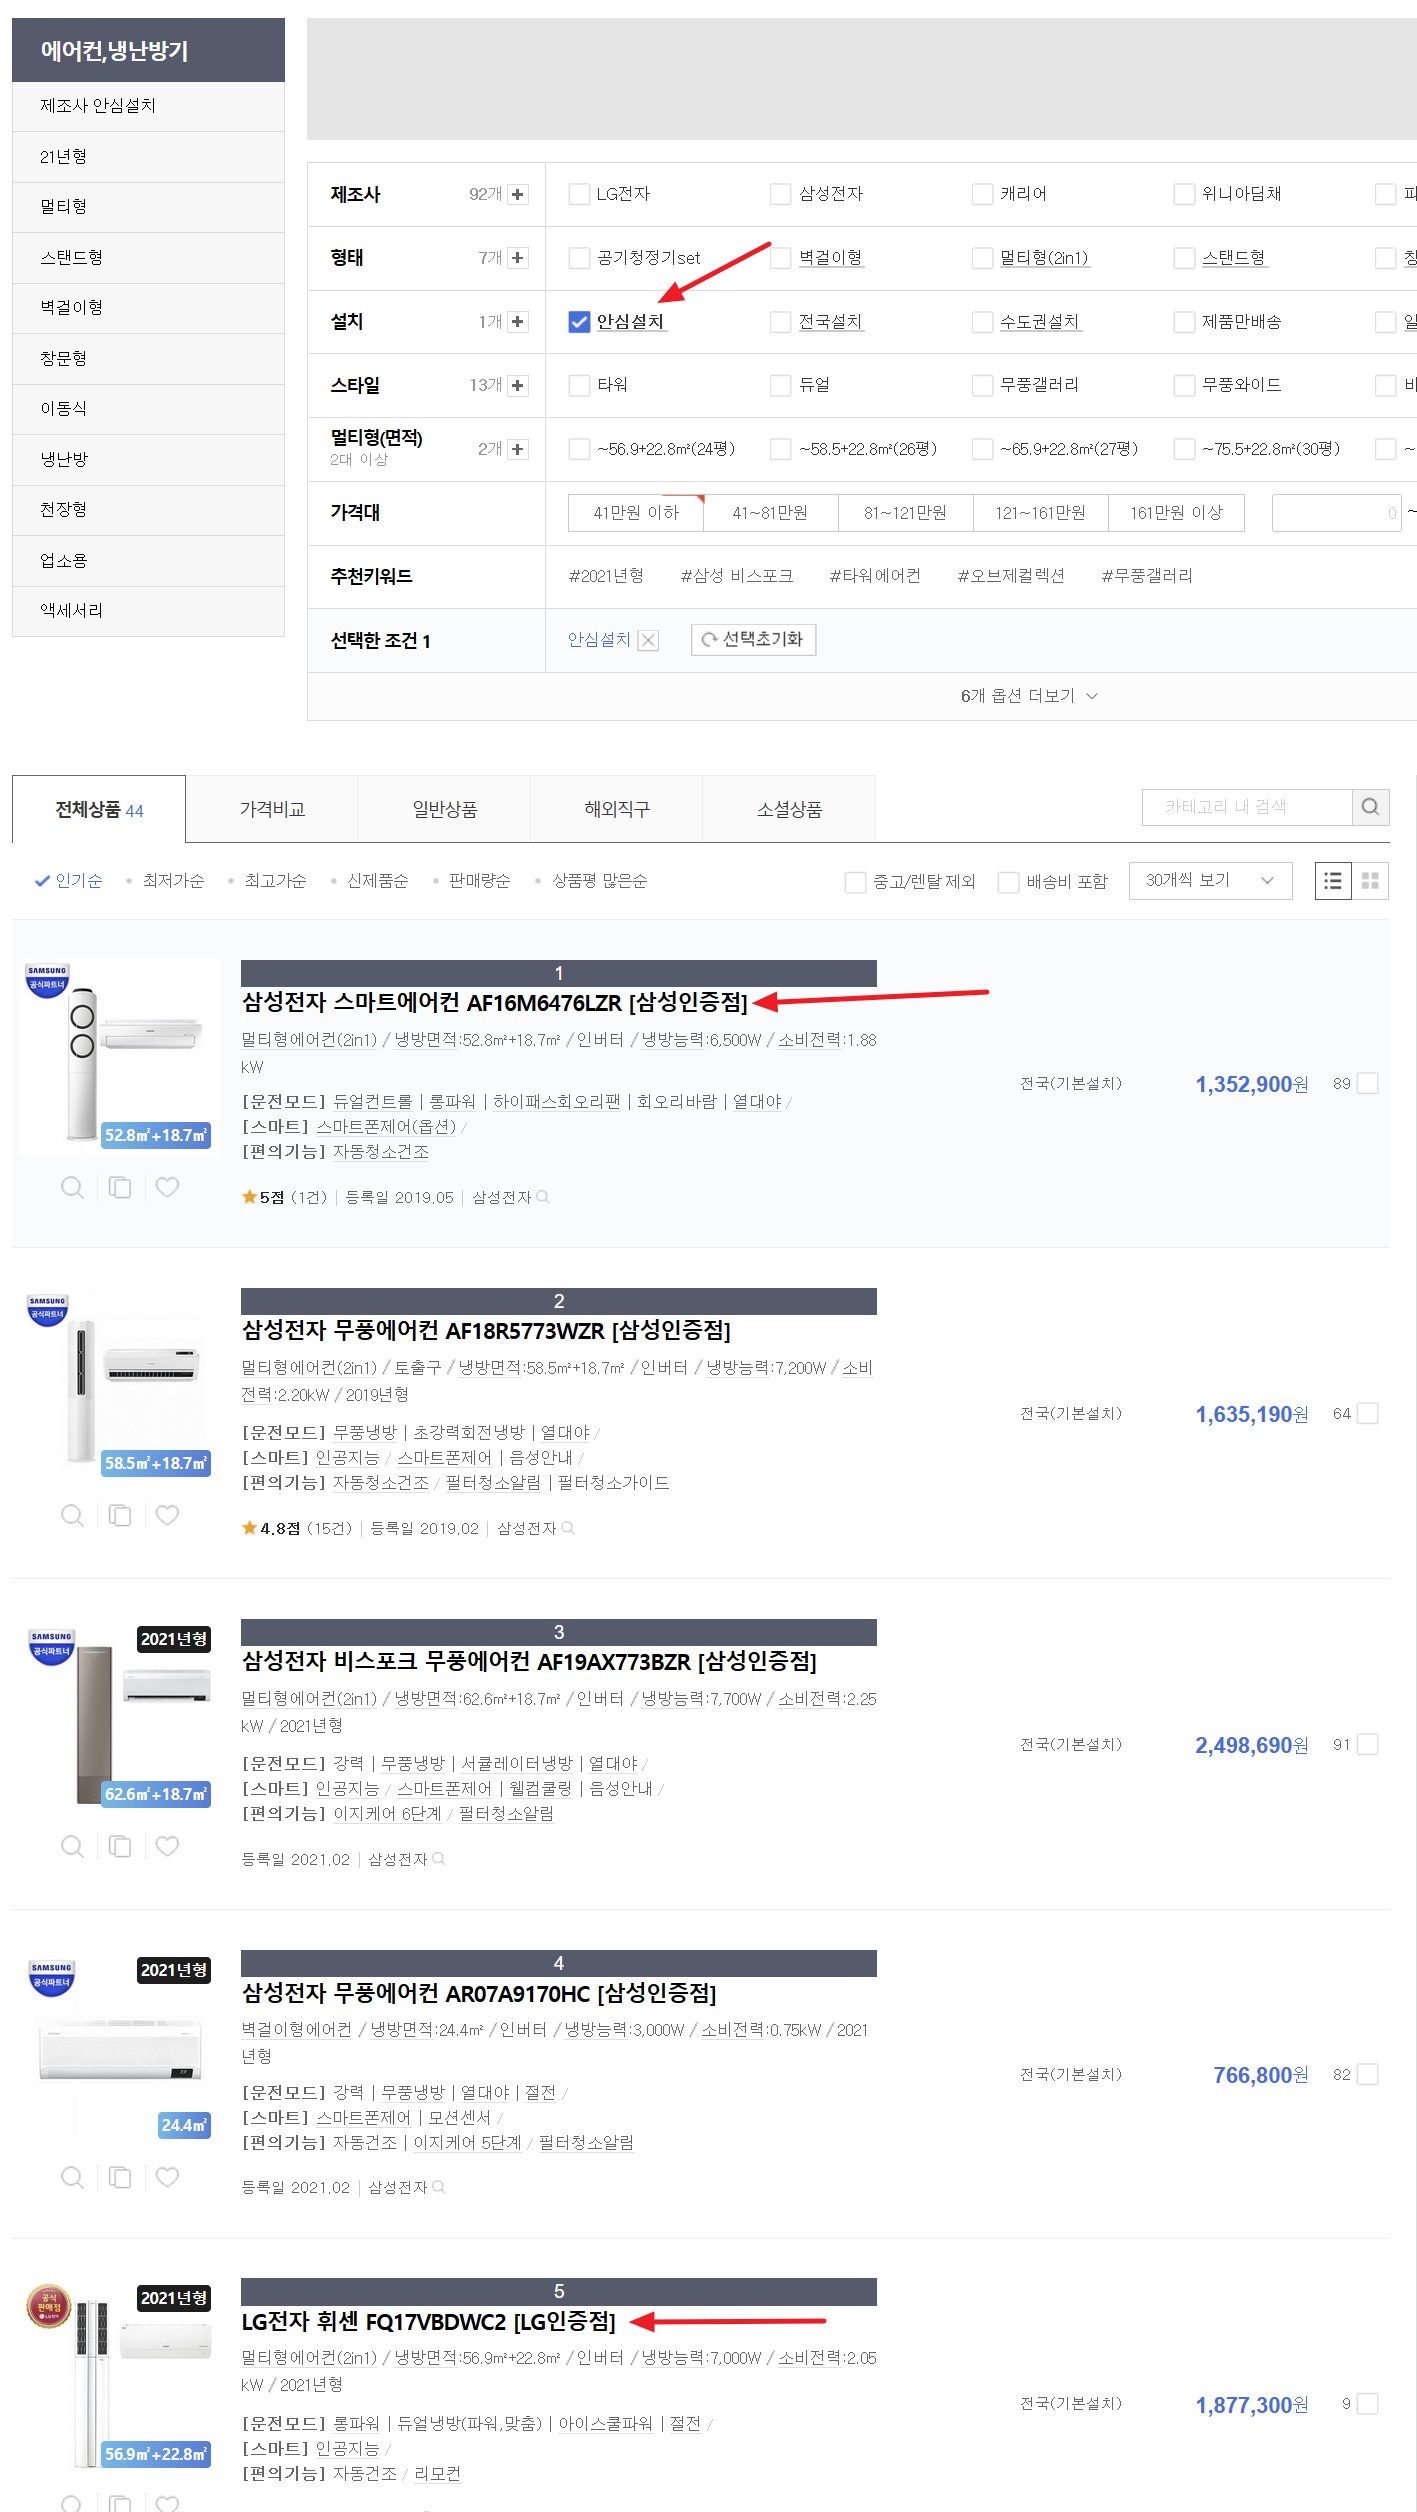
Task: Click 선택초기화 reset button
Action: point(753,640)
